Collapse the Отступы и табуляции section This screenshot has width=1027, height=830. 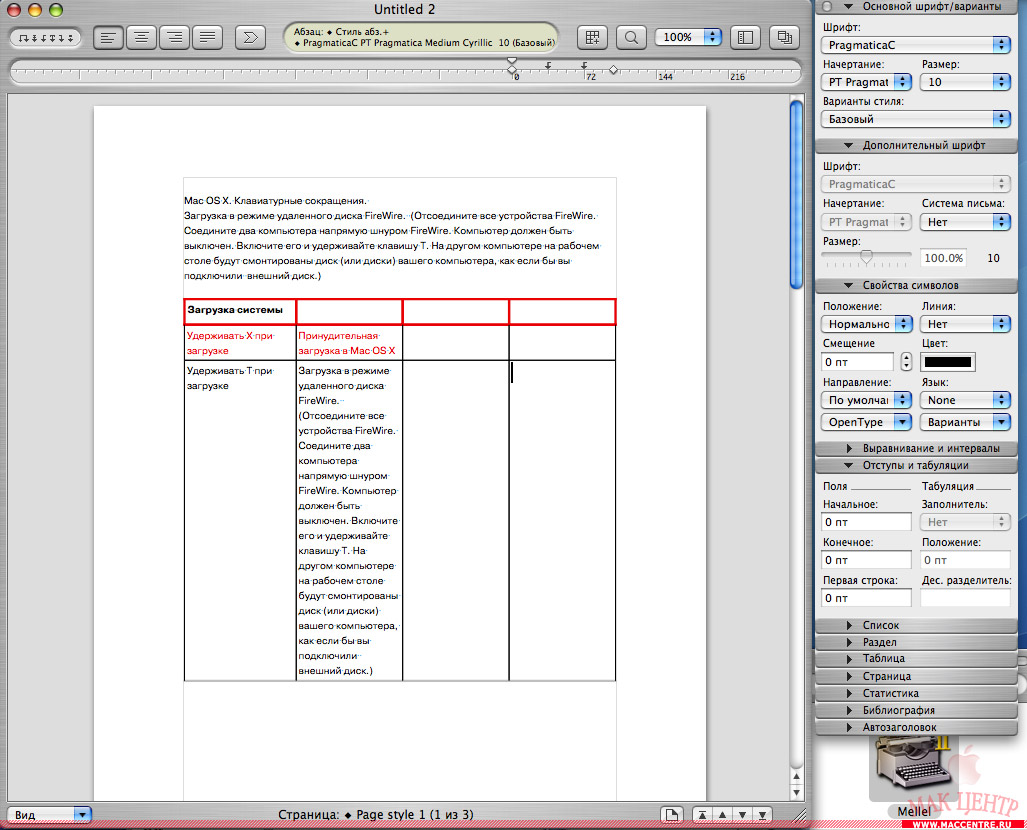(849, 466)
